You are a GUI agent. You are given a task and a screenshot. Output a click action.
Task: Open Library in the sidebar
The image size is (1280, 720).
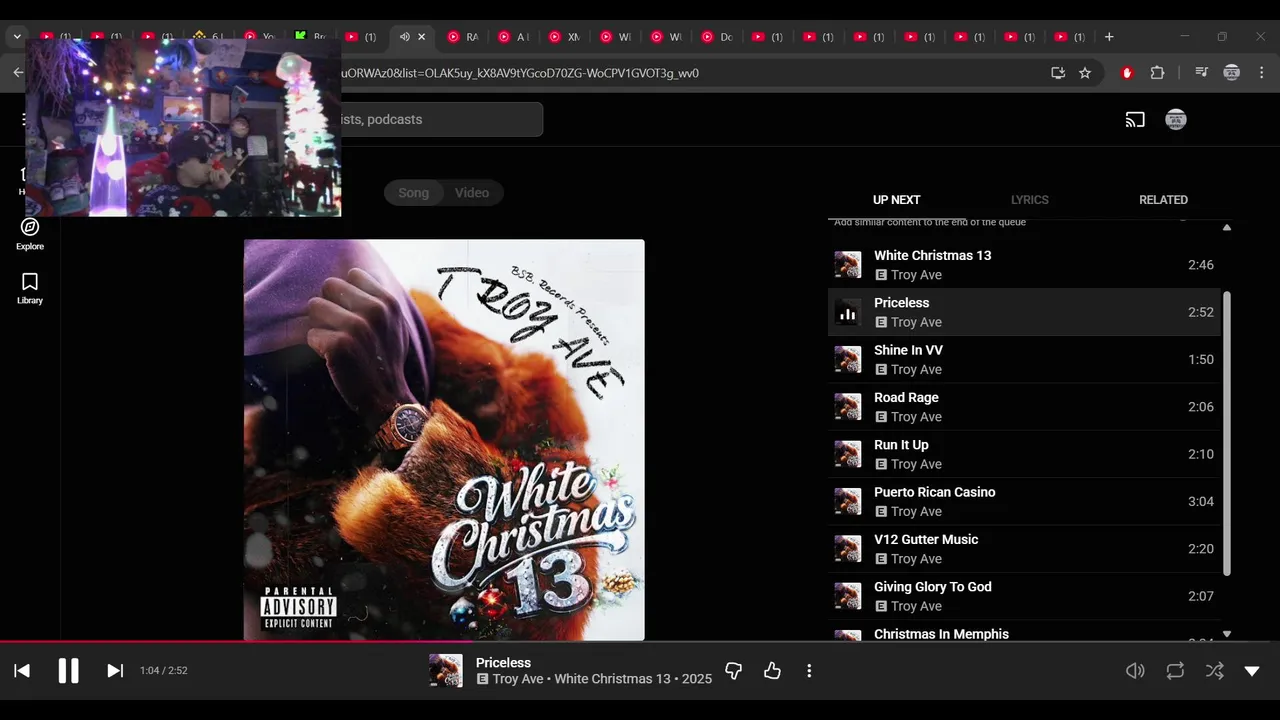click(x=30, y=288)
